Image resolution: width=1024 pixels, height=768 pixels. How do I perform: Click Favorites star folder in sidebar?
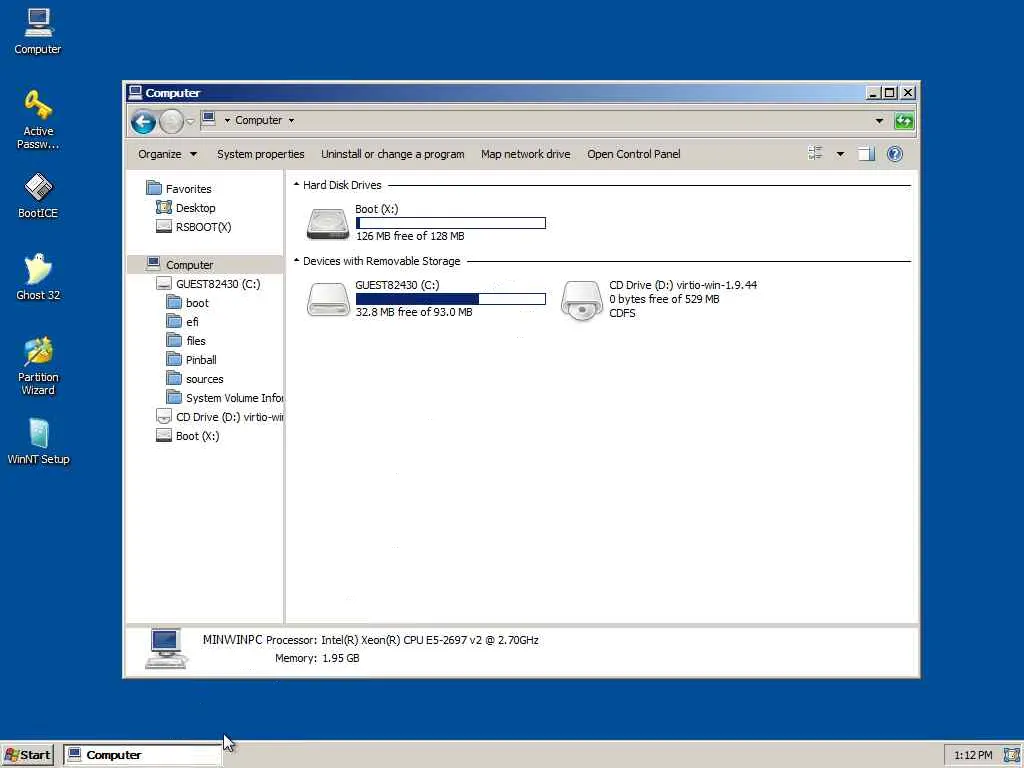click(180, 189)
